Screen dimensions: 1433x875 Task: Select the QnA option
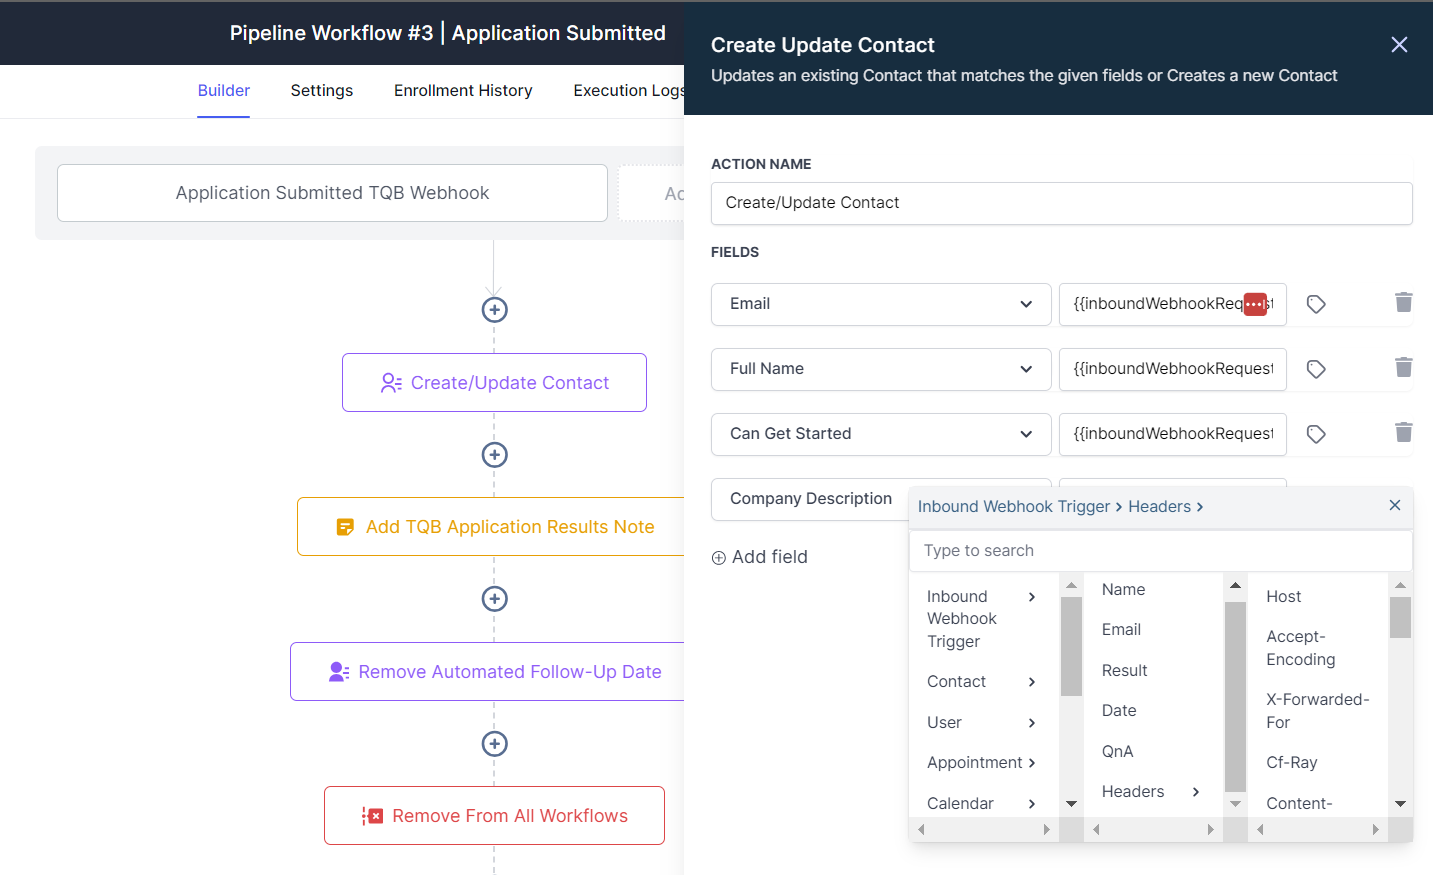pos(1117,752)
